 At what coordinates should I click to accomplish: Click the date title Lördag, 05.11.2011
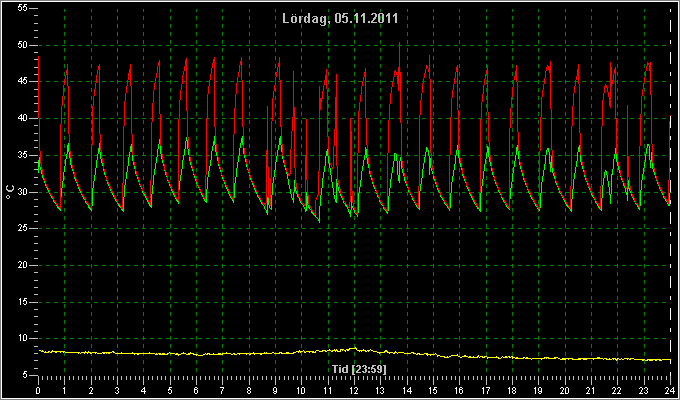(x=340, y=18)
